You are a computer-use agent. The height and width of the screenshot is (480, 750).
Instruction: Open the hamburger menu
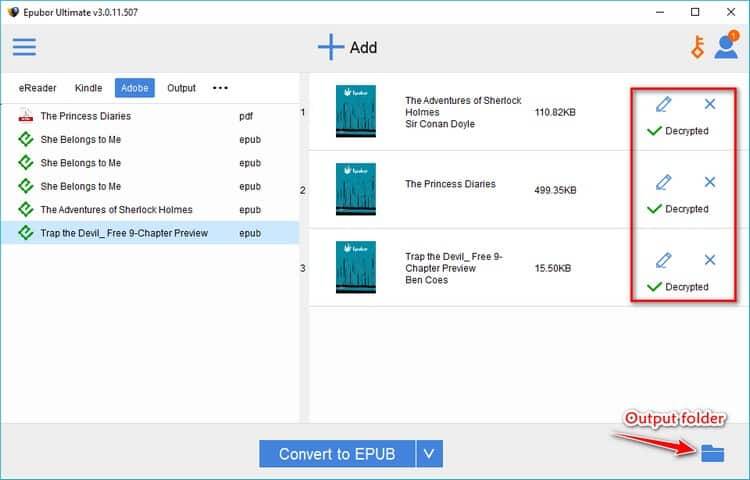pos(24,47)
